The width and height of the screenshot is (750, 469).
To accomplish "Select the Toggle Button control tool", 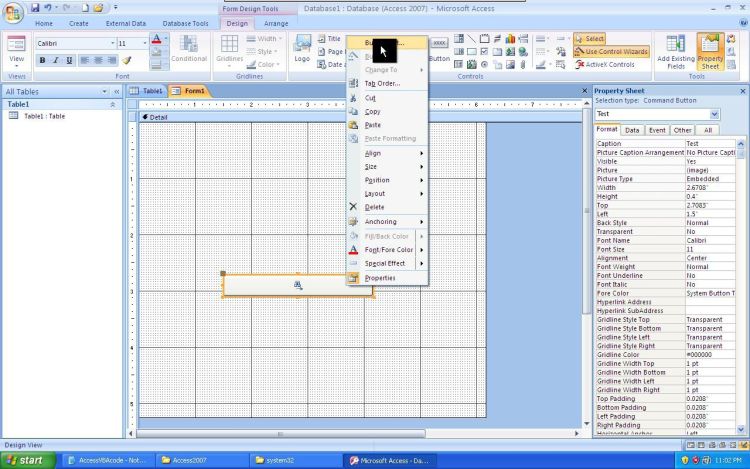I will pyautogui.click(x=497, y=39).
